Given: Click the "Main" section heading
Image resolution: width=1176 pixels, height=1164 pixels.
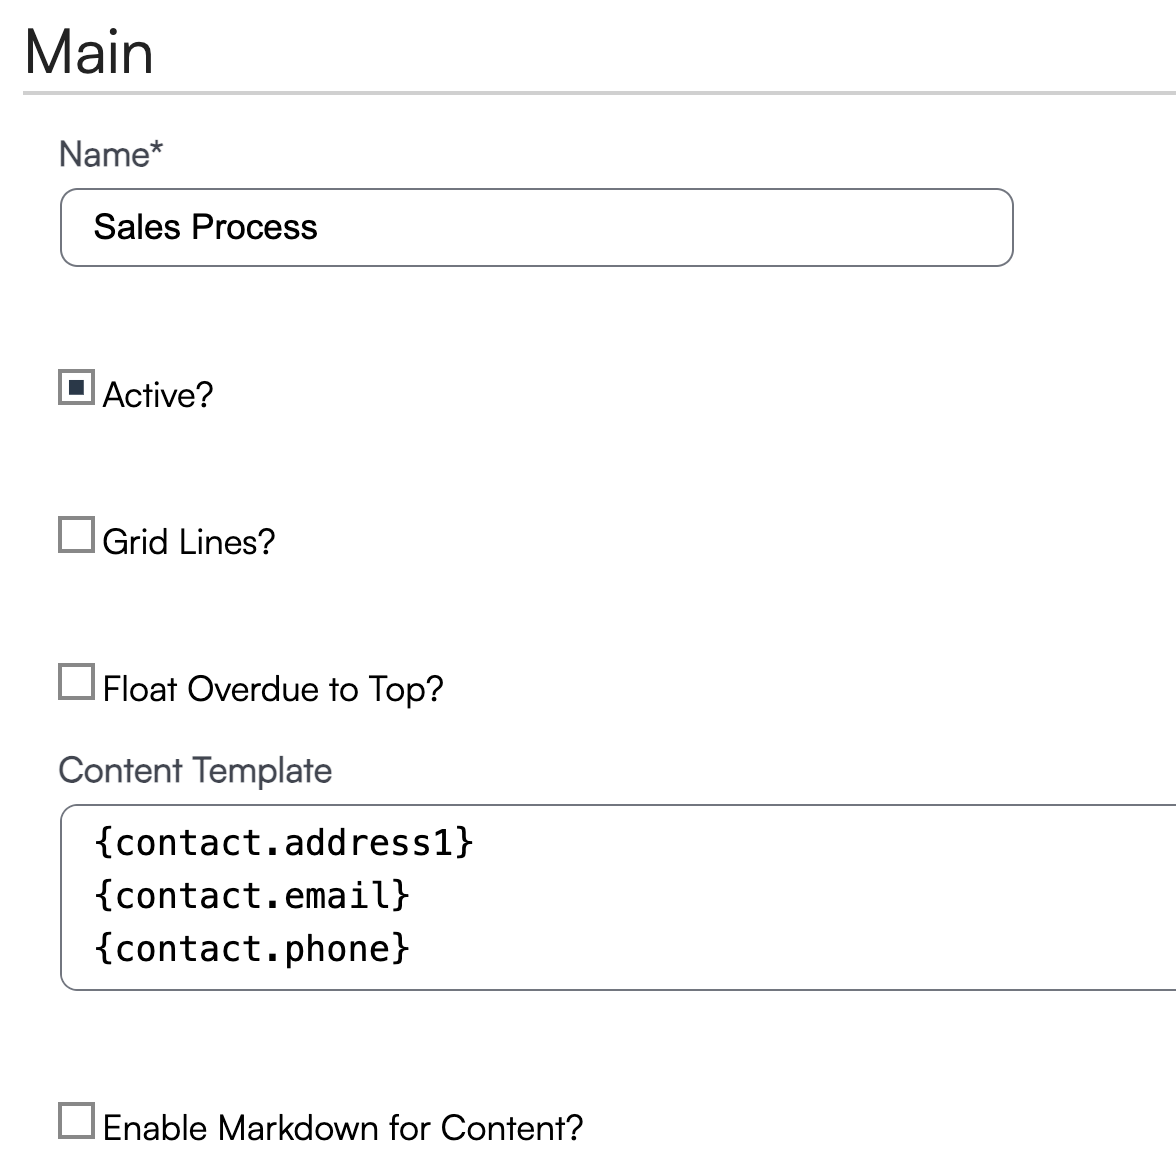Looking at the screenshot, I should (89, 52).
